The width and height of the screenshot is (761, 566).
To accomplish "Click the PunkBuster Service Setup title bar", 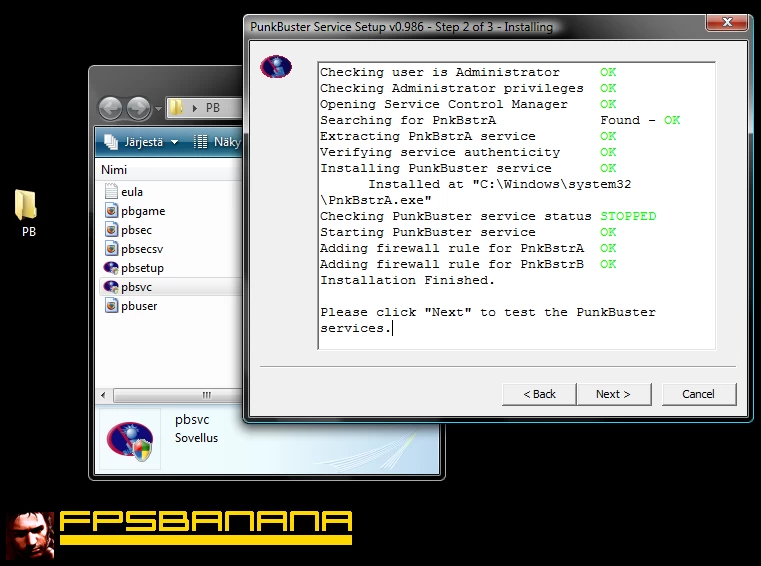I will [x=476, y=26].
